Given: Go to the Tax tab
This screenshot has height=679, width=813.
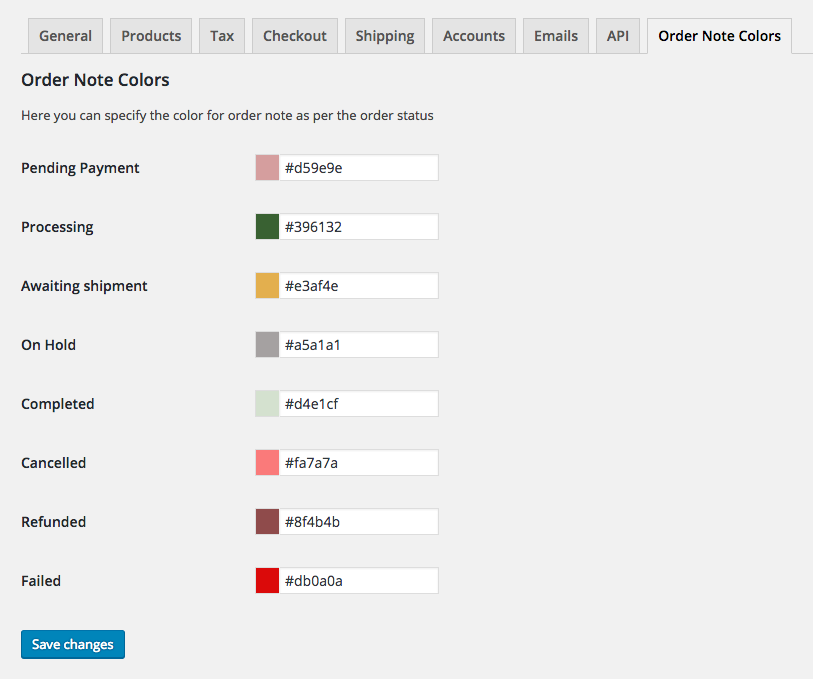Looking at the screenshot, I should [x=222, y=36].
